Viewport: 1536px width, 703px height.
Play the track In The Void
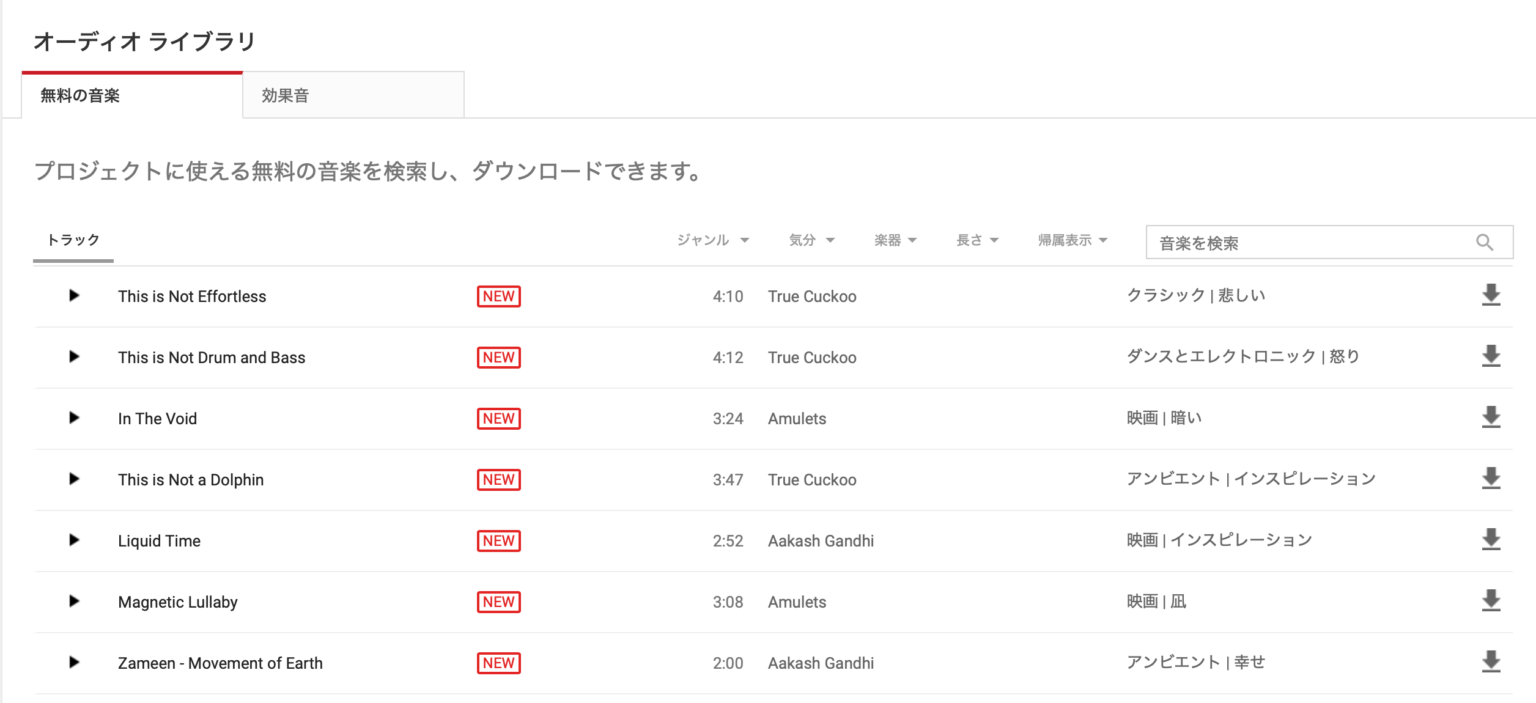pyautogui.click(x=74, y=418)
